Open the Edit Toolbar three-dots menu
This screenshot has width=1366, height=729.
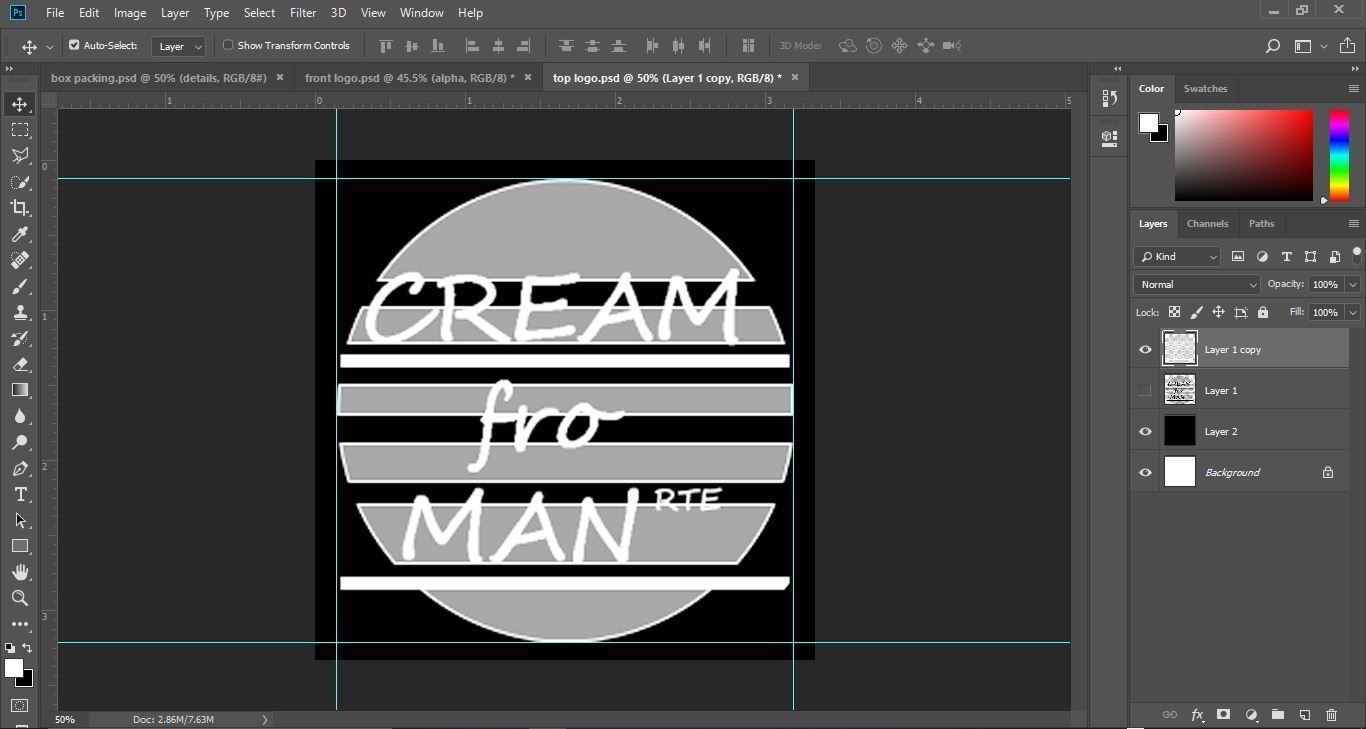coord(20,624)
